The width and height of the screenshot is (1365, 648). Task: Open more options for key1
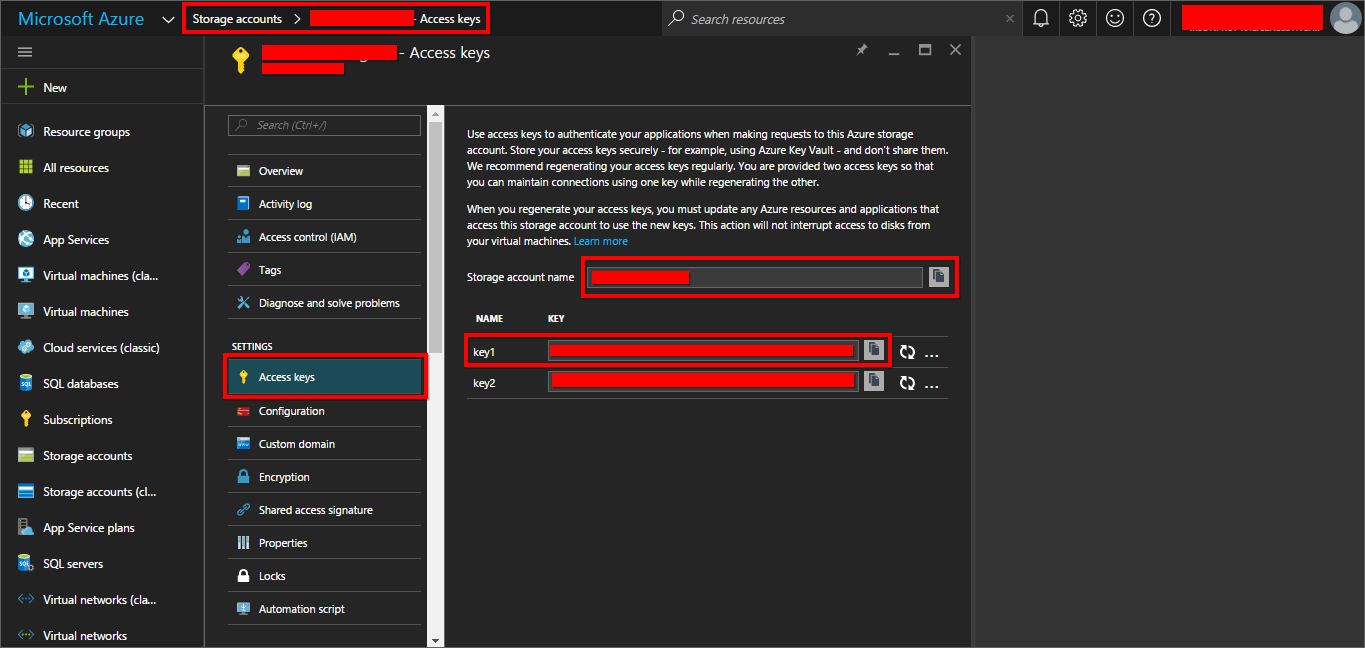[932, 351]
